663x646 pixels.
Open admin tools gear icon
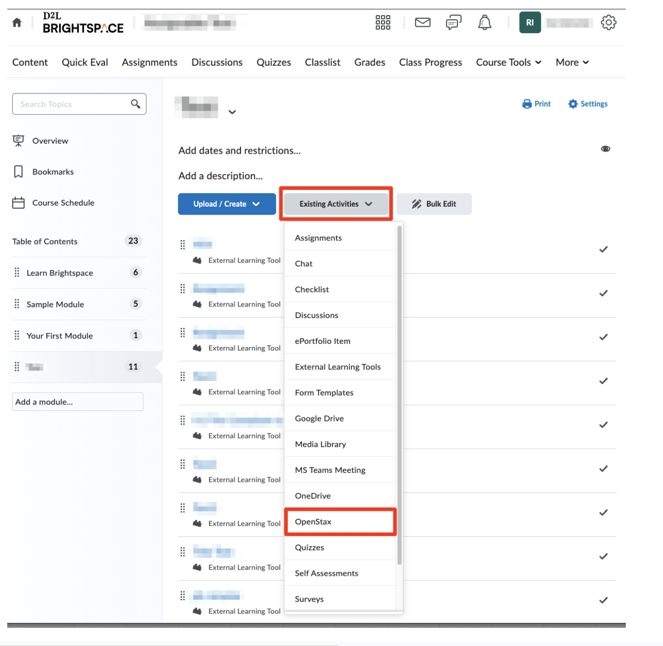click(609, 22)
